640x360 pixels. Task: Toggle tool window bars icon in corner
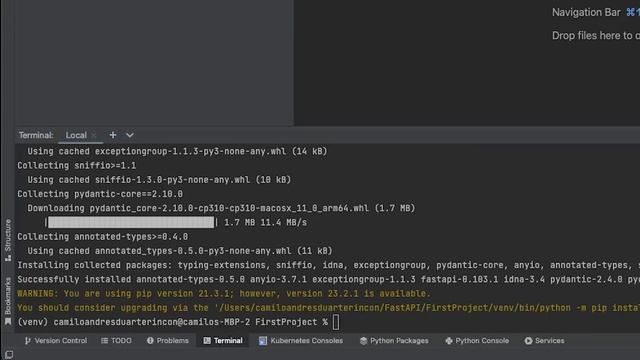click(x=9, y=354)
